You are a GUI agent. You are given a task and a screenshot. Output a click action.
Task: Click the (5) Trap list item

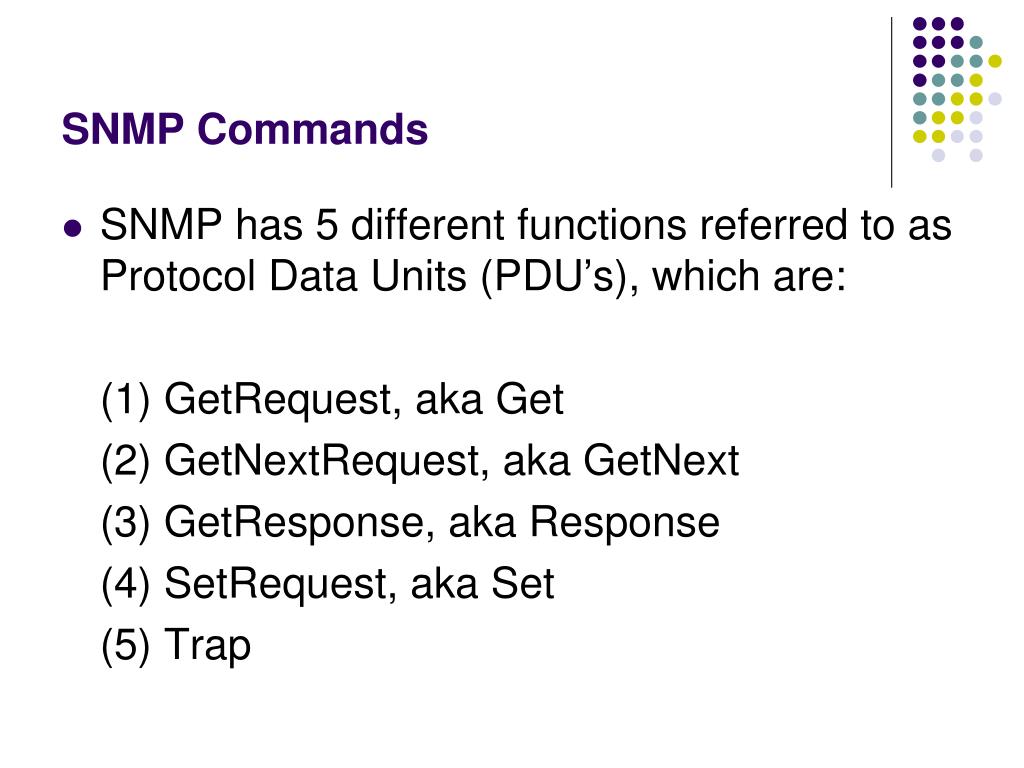click(x=176, y=645)
